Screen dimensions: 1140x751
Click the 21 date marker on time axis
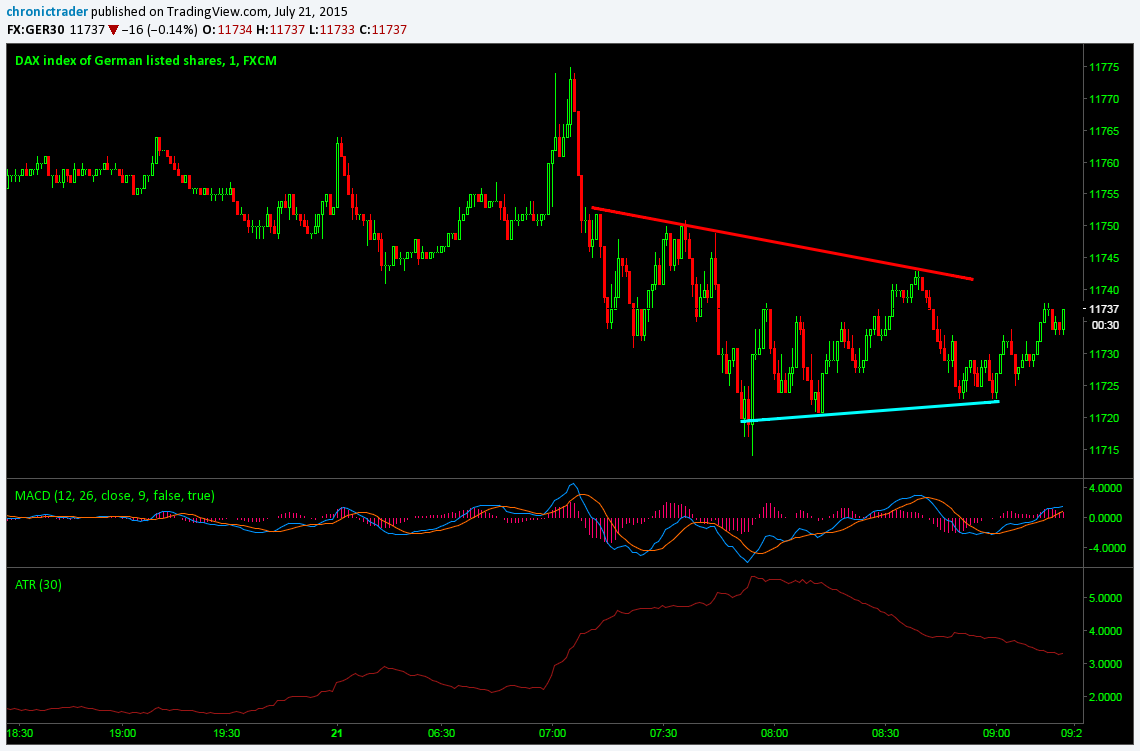click(x=336, y=733)
